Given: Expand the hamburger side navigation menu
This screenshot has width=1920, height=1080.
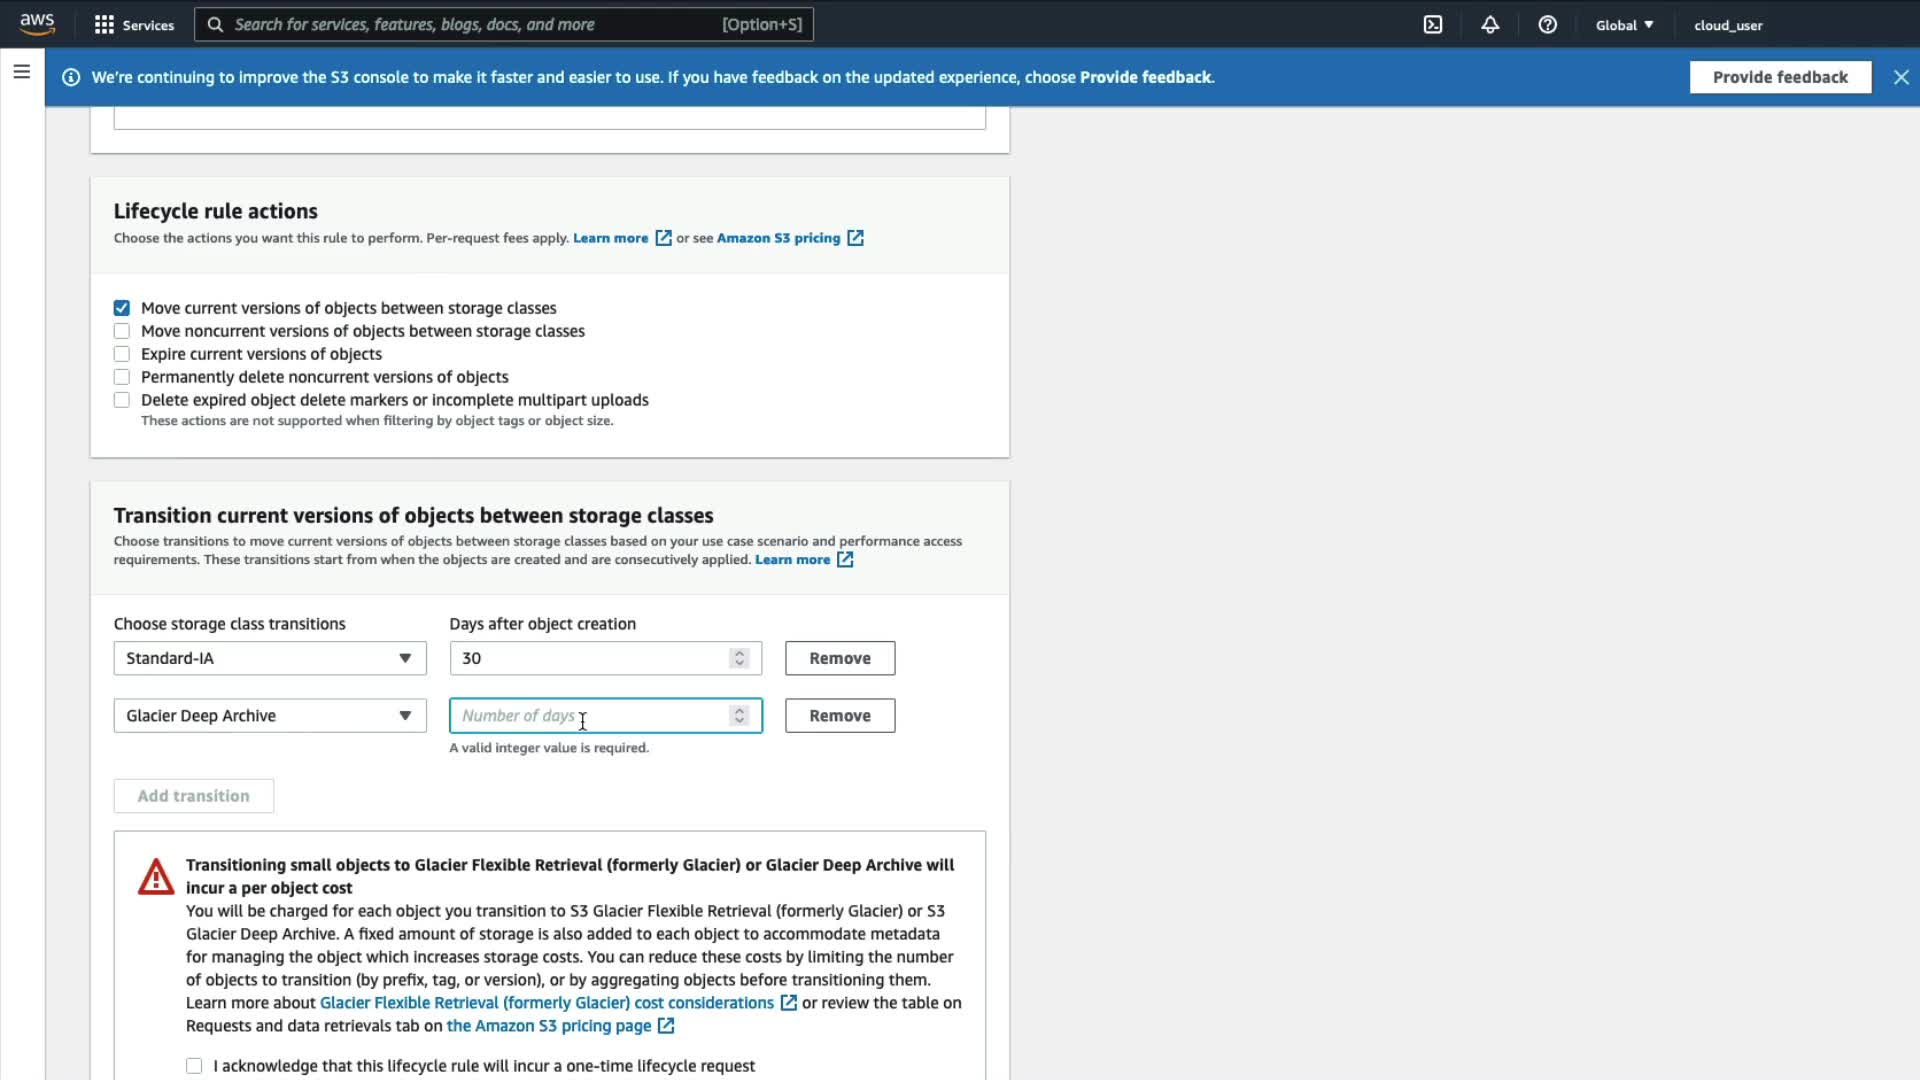Looking at the screenshot, I should 21,72.
